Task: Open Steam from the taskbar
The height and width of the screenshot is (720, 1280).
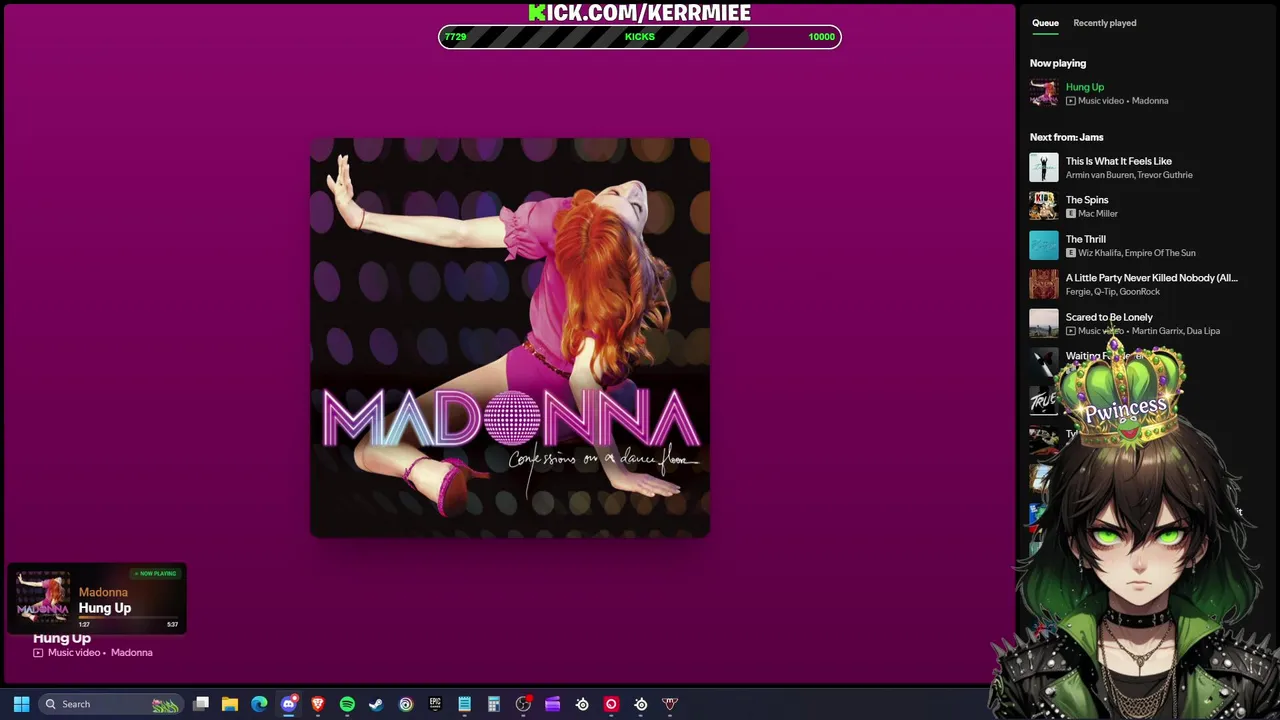Action: pos(376,704)
